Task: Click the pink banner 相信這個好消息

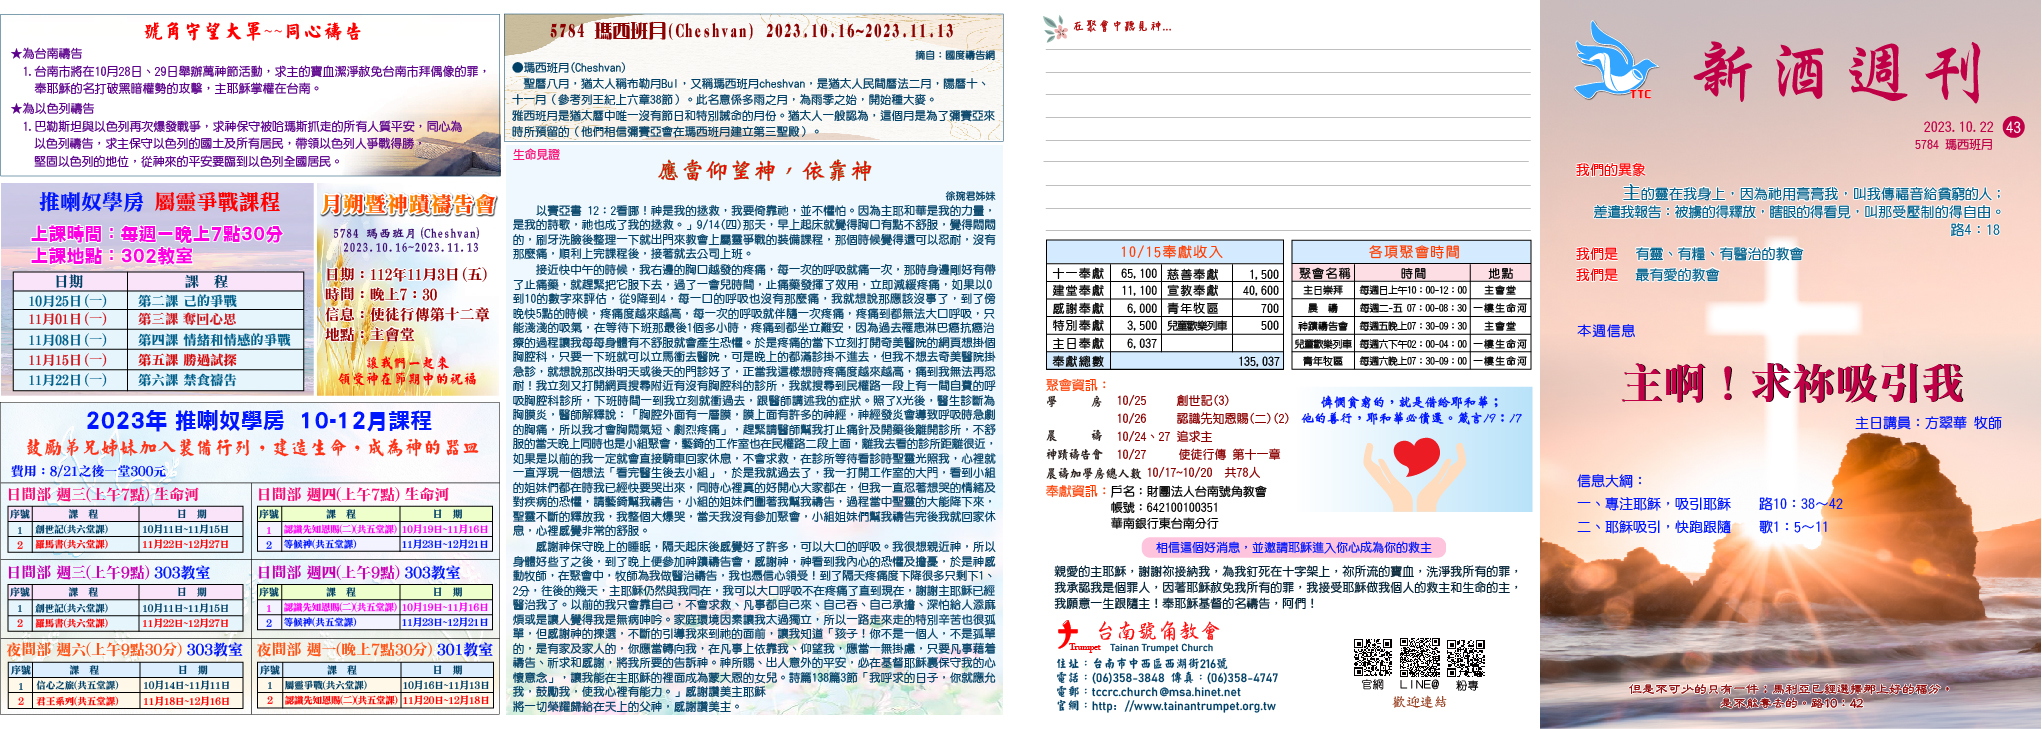Action: 1293,547
